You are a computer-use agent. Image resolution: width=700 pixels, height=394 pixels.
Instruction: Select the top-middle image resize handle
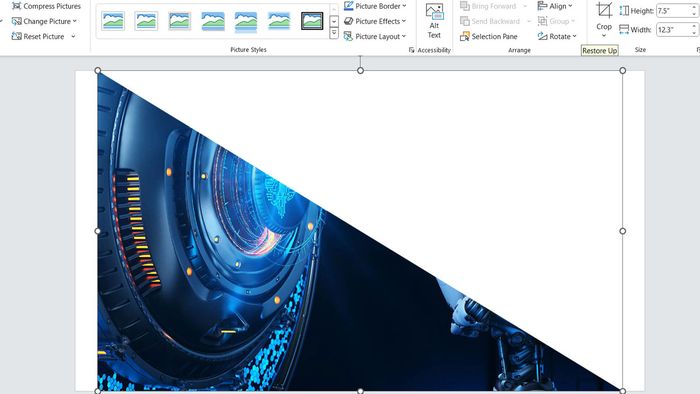[x=360, y=71]
